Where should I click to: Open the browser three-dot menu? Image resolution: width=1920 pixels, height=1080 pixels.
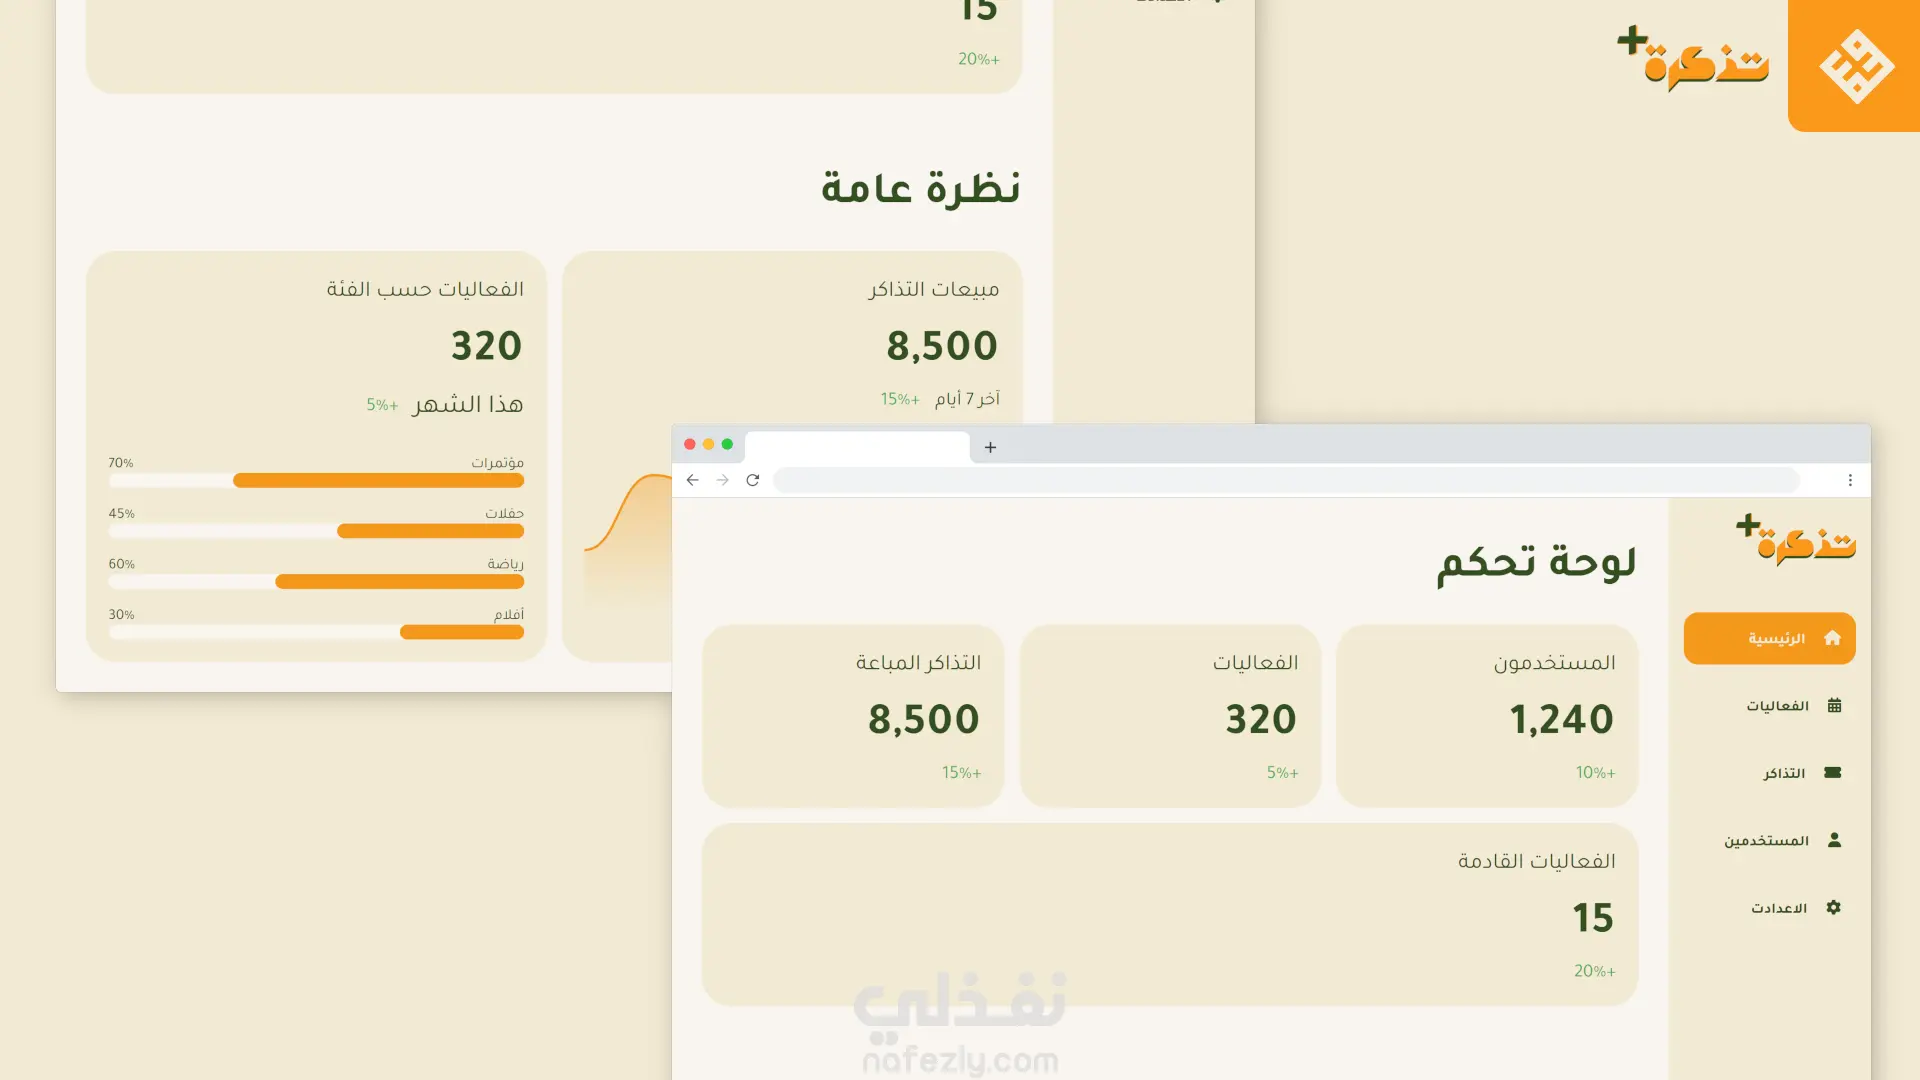[x=1850, y=480]
